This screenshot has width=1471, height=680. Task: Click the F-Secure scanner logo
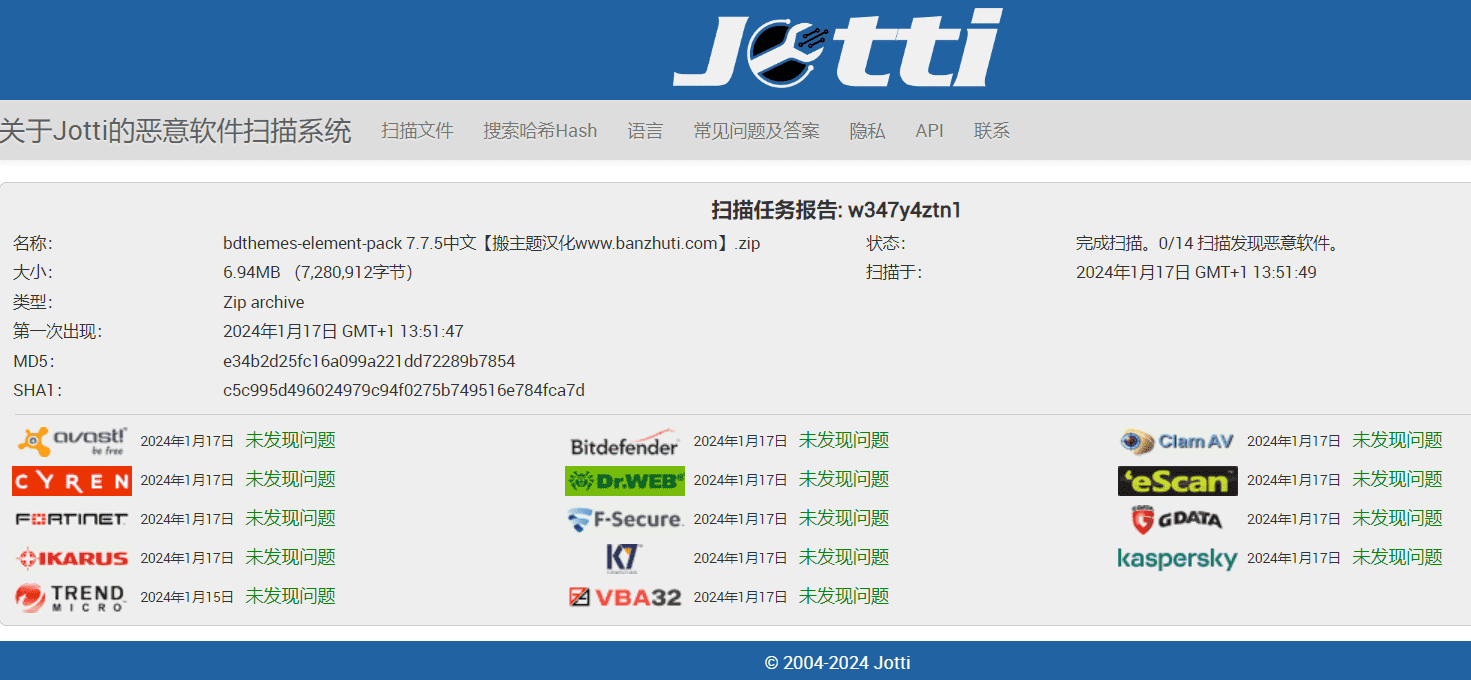[625, 519]
